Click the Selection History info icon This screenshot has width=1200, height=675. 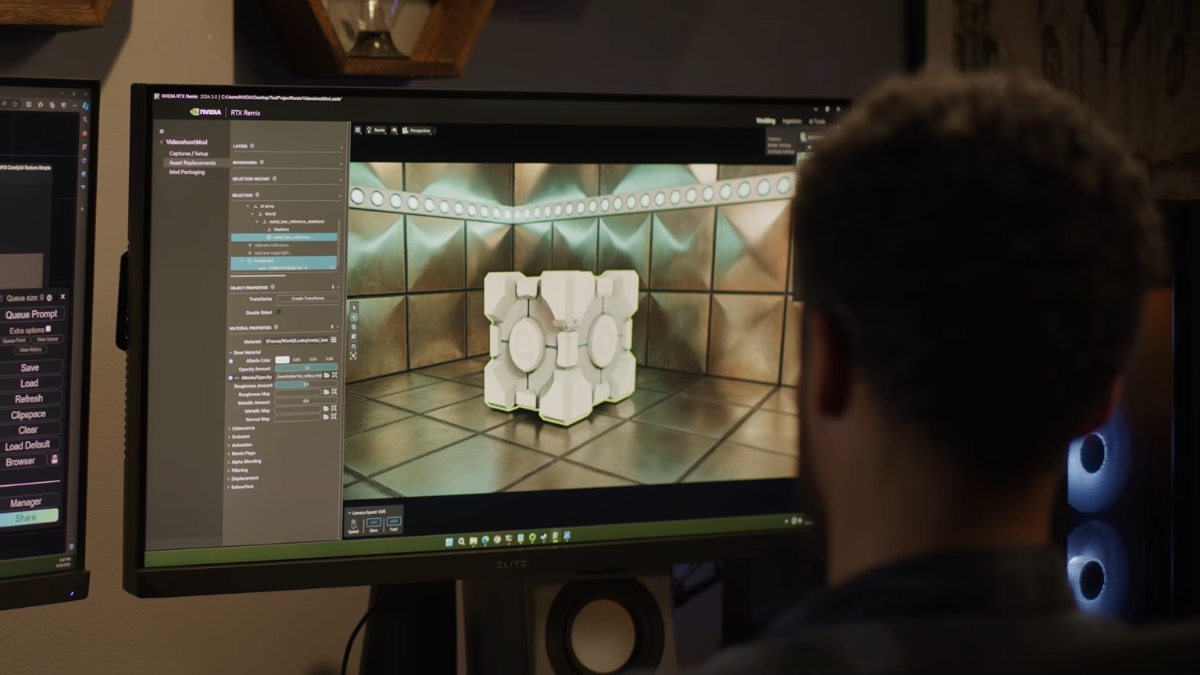(x=274, y=178)
